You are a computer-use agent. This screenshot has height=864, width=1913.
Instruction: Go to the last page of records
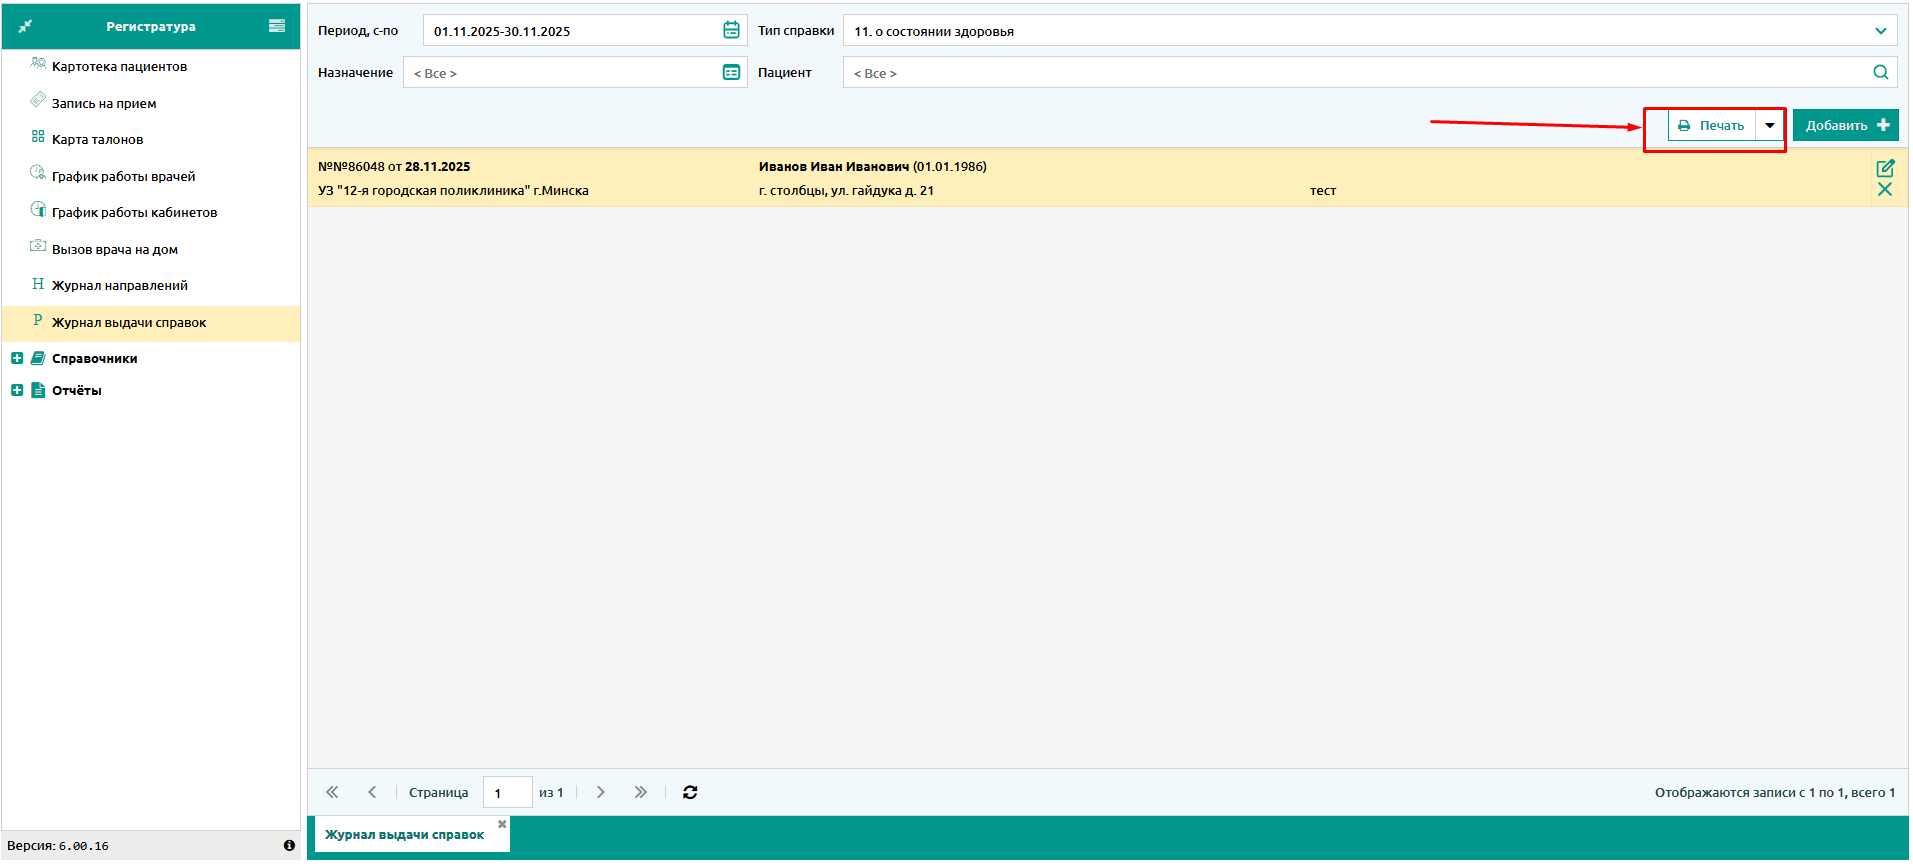coord(640,793)
